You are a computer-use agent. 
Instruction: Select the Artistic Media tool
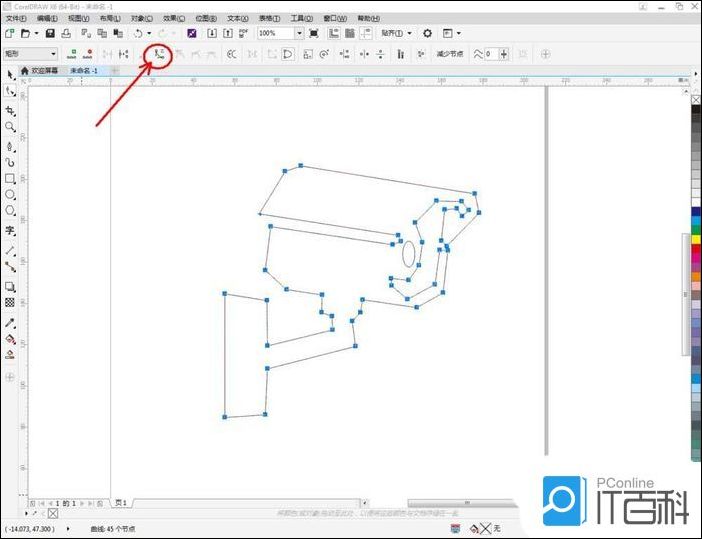click(x=10, y=163)
